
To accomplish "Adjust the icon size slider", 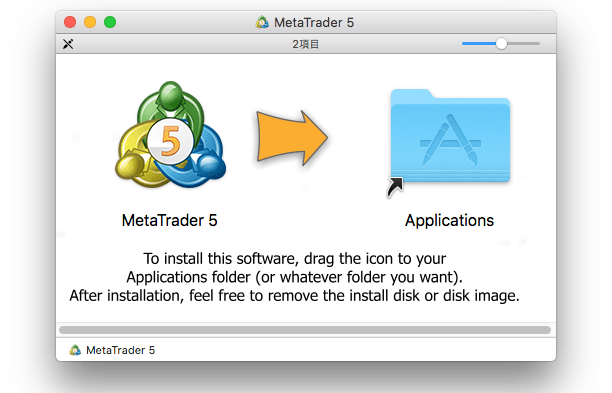I will 501,44.
